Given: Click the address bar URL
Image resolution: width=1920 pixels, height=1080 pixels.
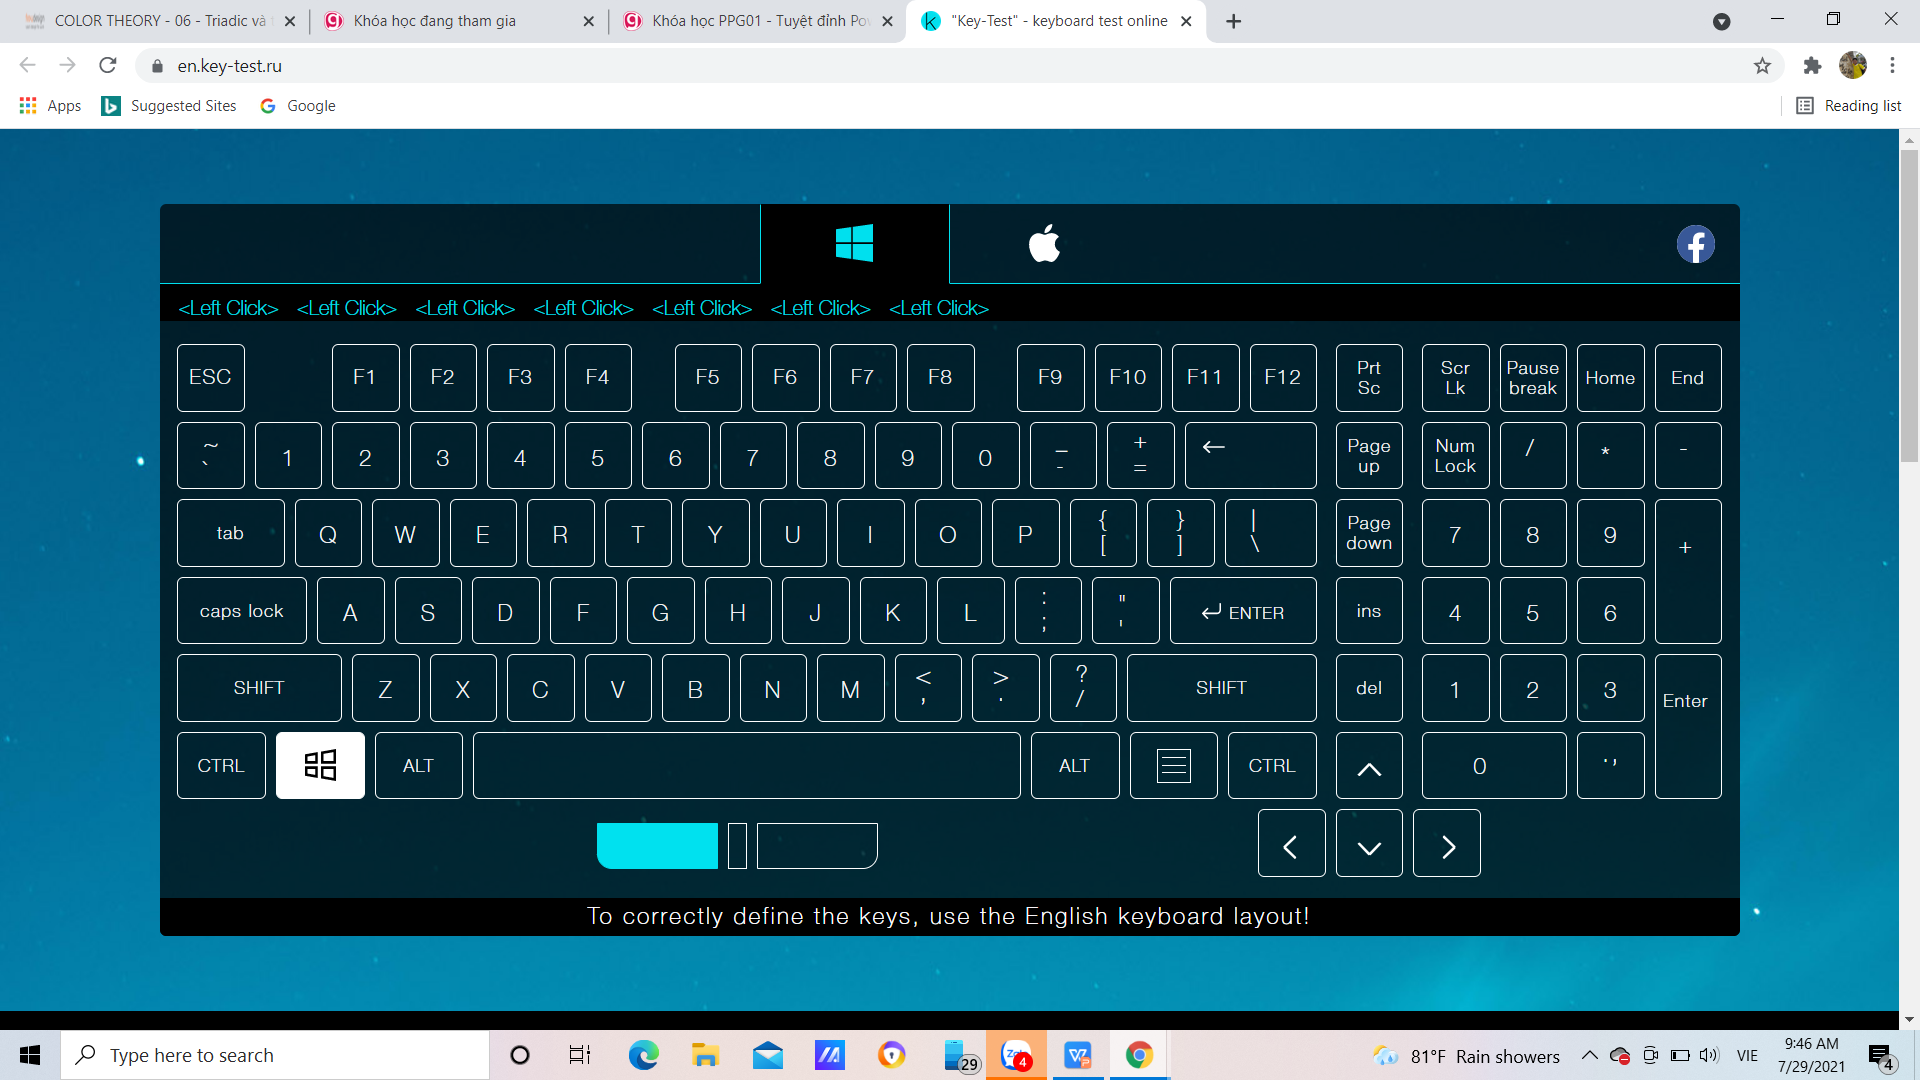Looking at the screenshot, I should coord(230,66).
